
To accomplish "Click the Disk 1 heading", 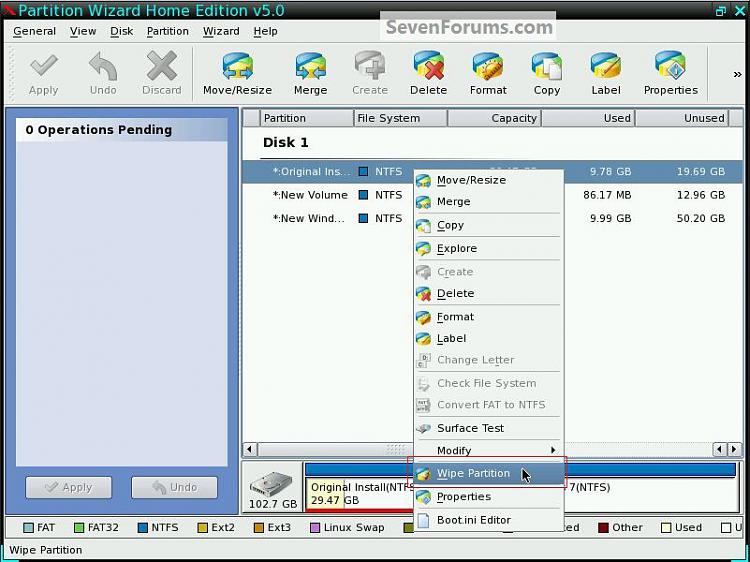I will point(286,143).
